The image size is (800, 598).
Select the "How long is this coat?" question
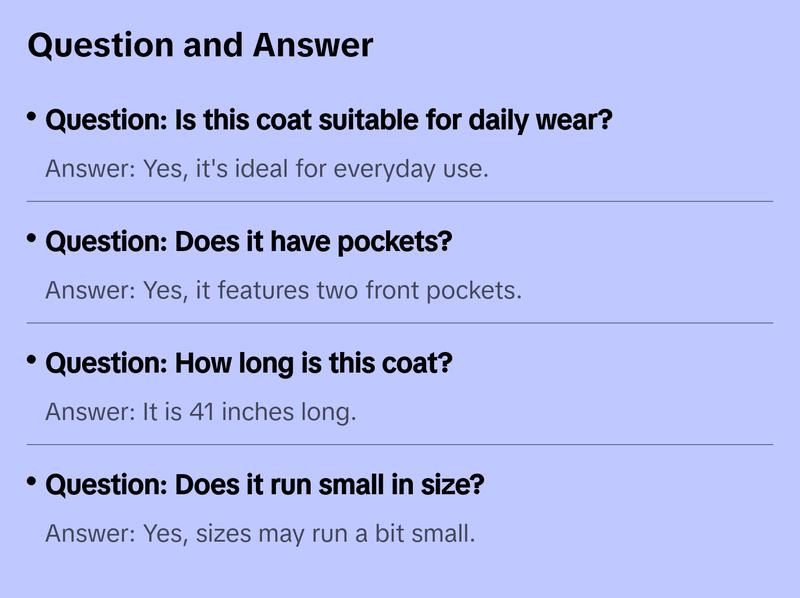[x=249, y=364]
